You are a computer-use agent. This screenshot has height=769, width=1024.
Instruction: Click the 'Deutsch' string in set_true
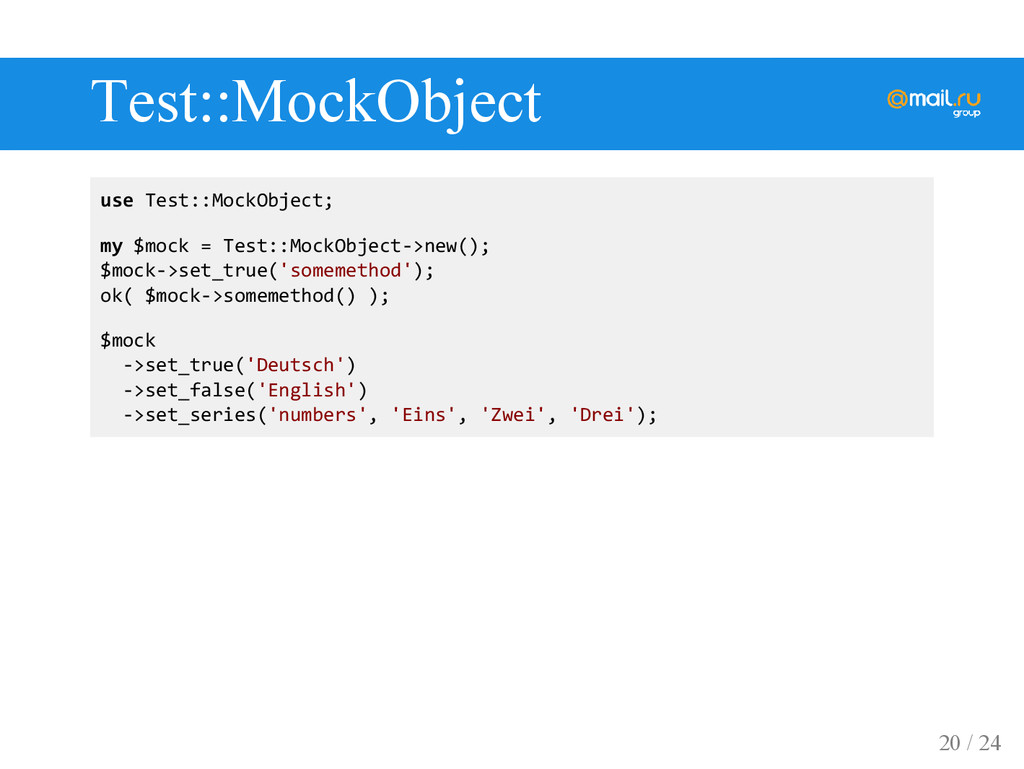(x=295, y=365)
